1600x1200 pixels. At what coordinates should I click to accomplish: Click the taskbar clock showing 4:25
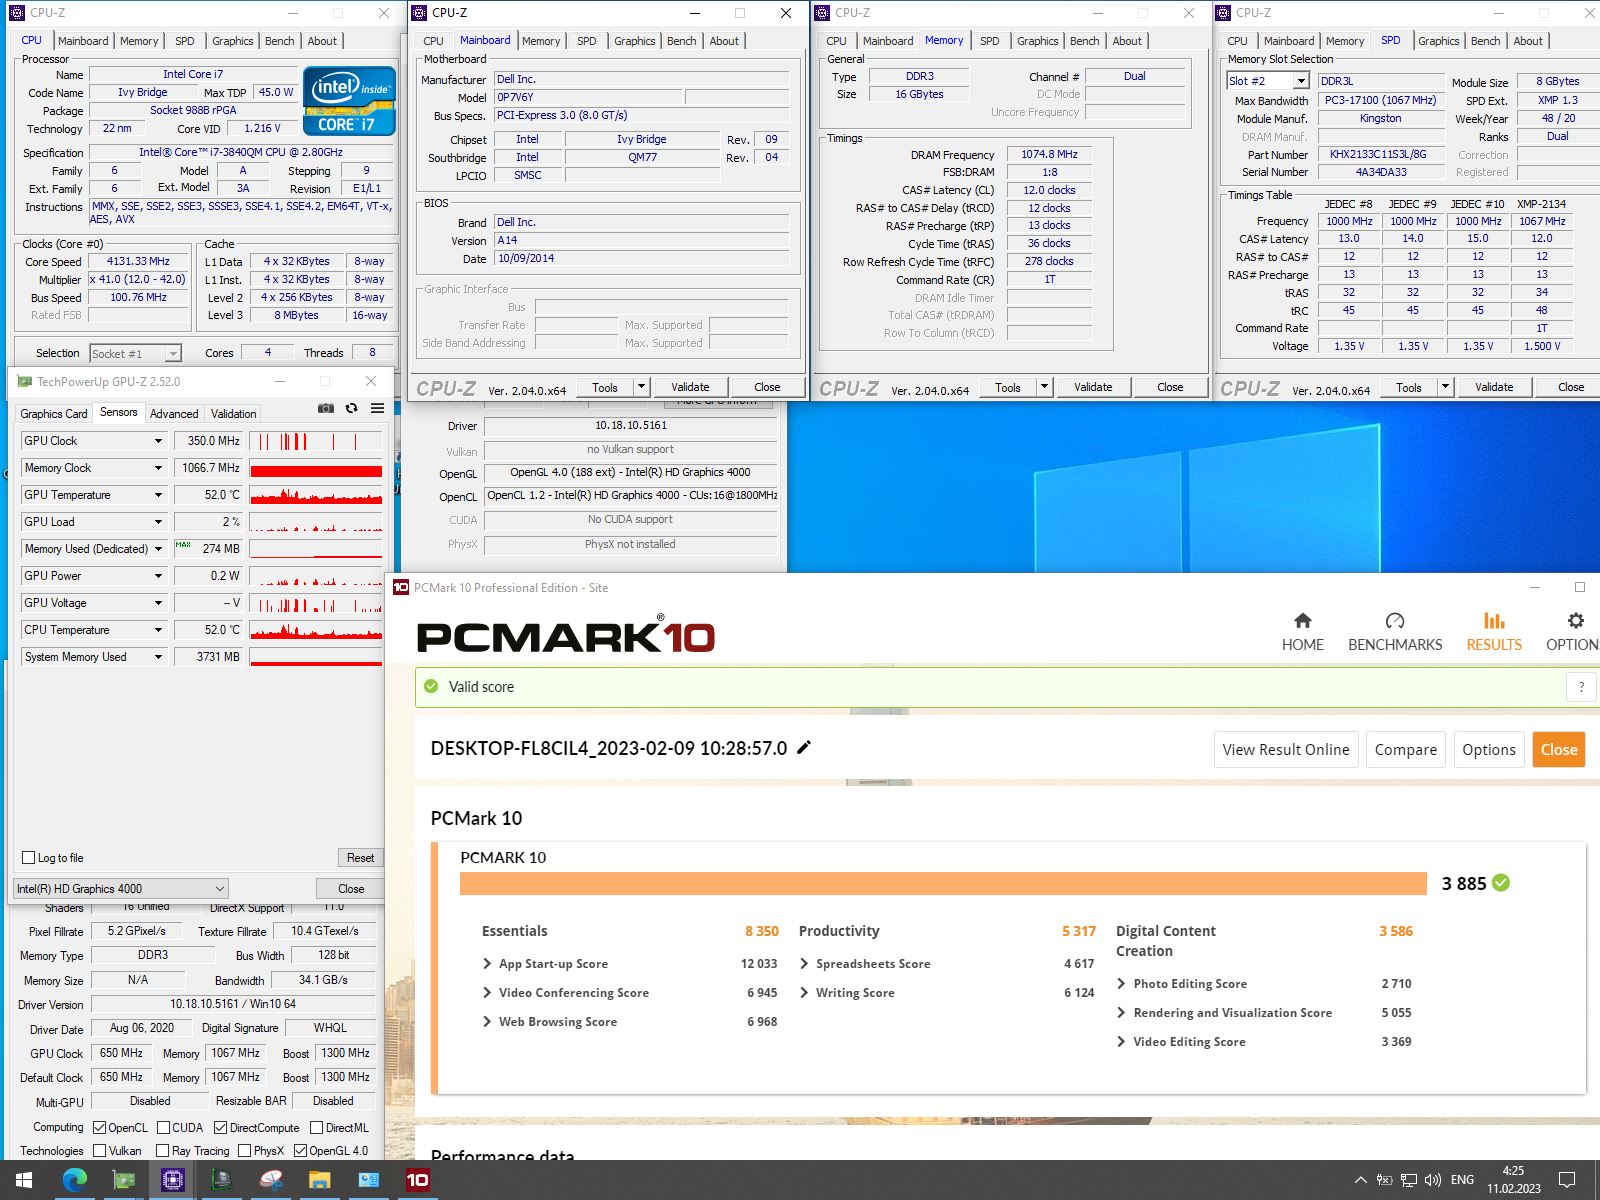pyautogui.click(x=1513, y=1180)
